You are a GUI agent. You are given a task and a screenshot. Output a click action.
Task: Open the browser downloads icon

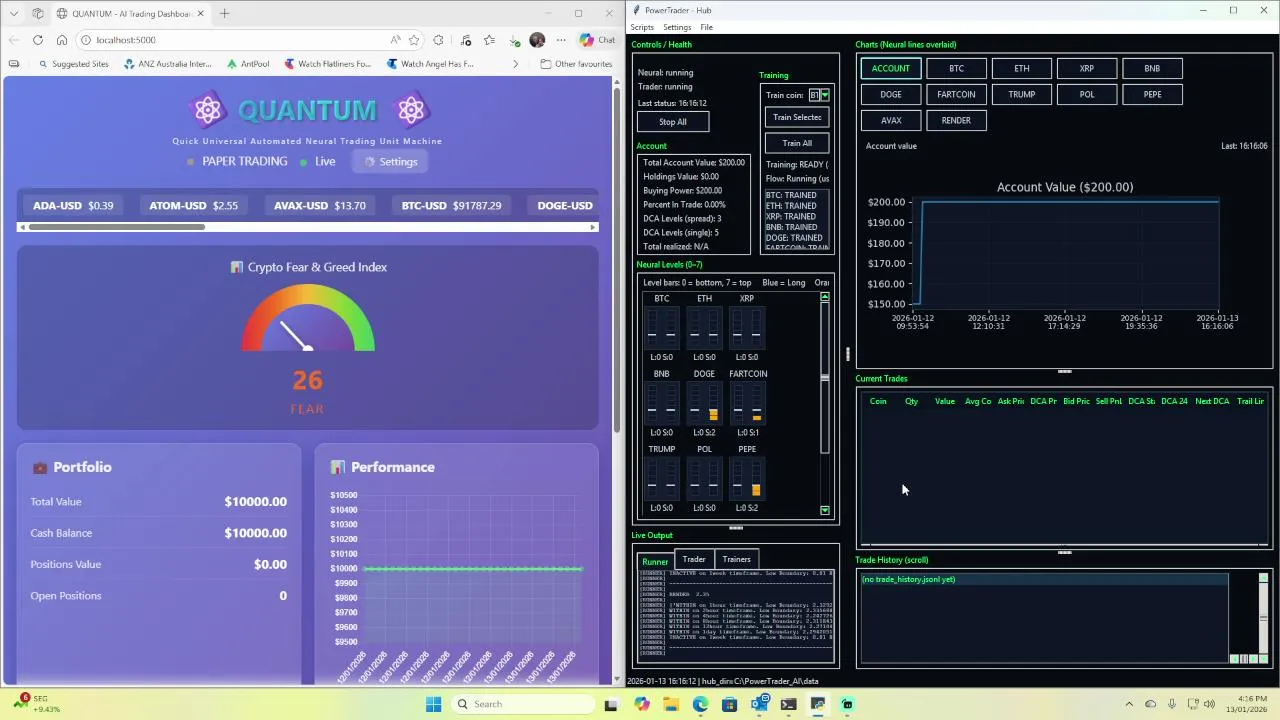tap(514, 40)
